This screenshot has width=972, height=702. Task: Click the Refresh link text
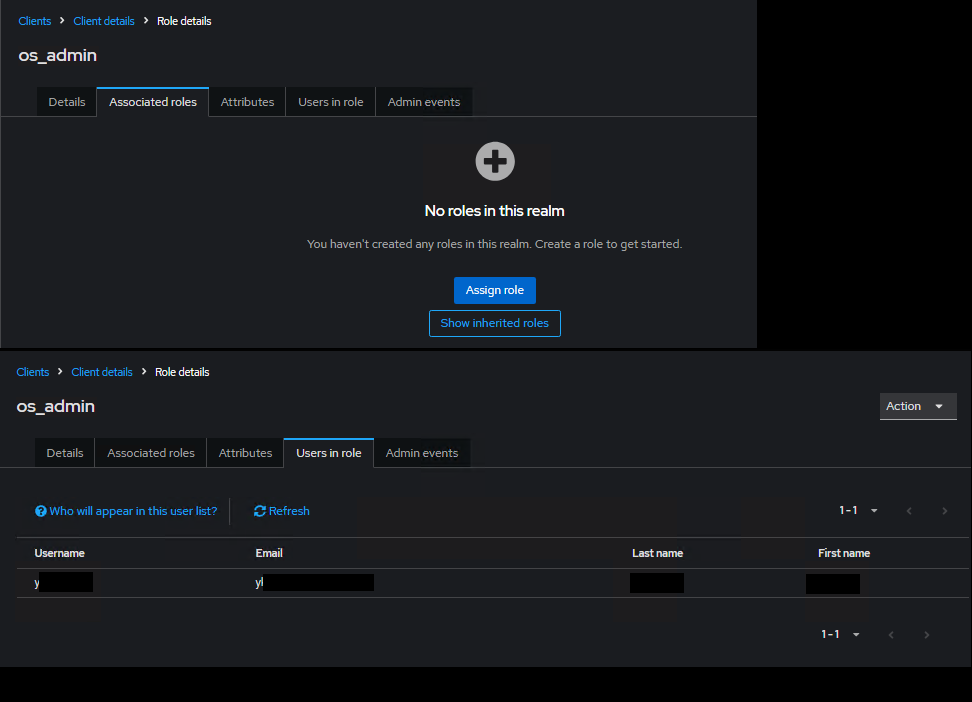pos(289,511)
